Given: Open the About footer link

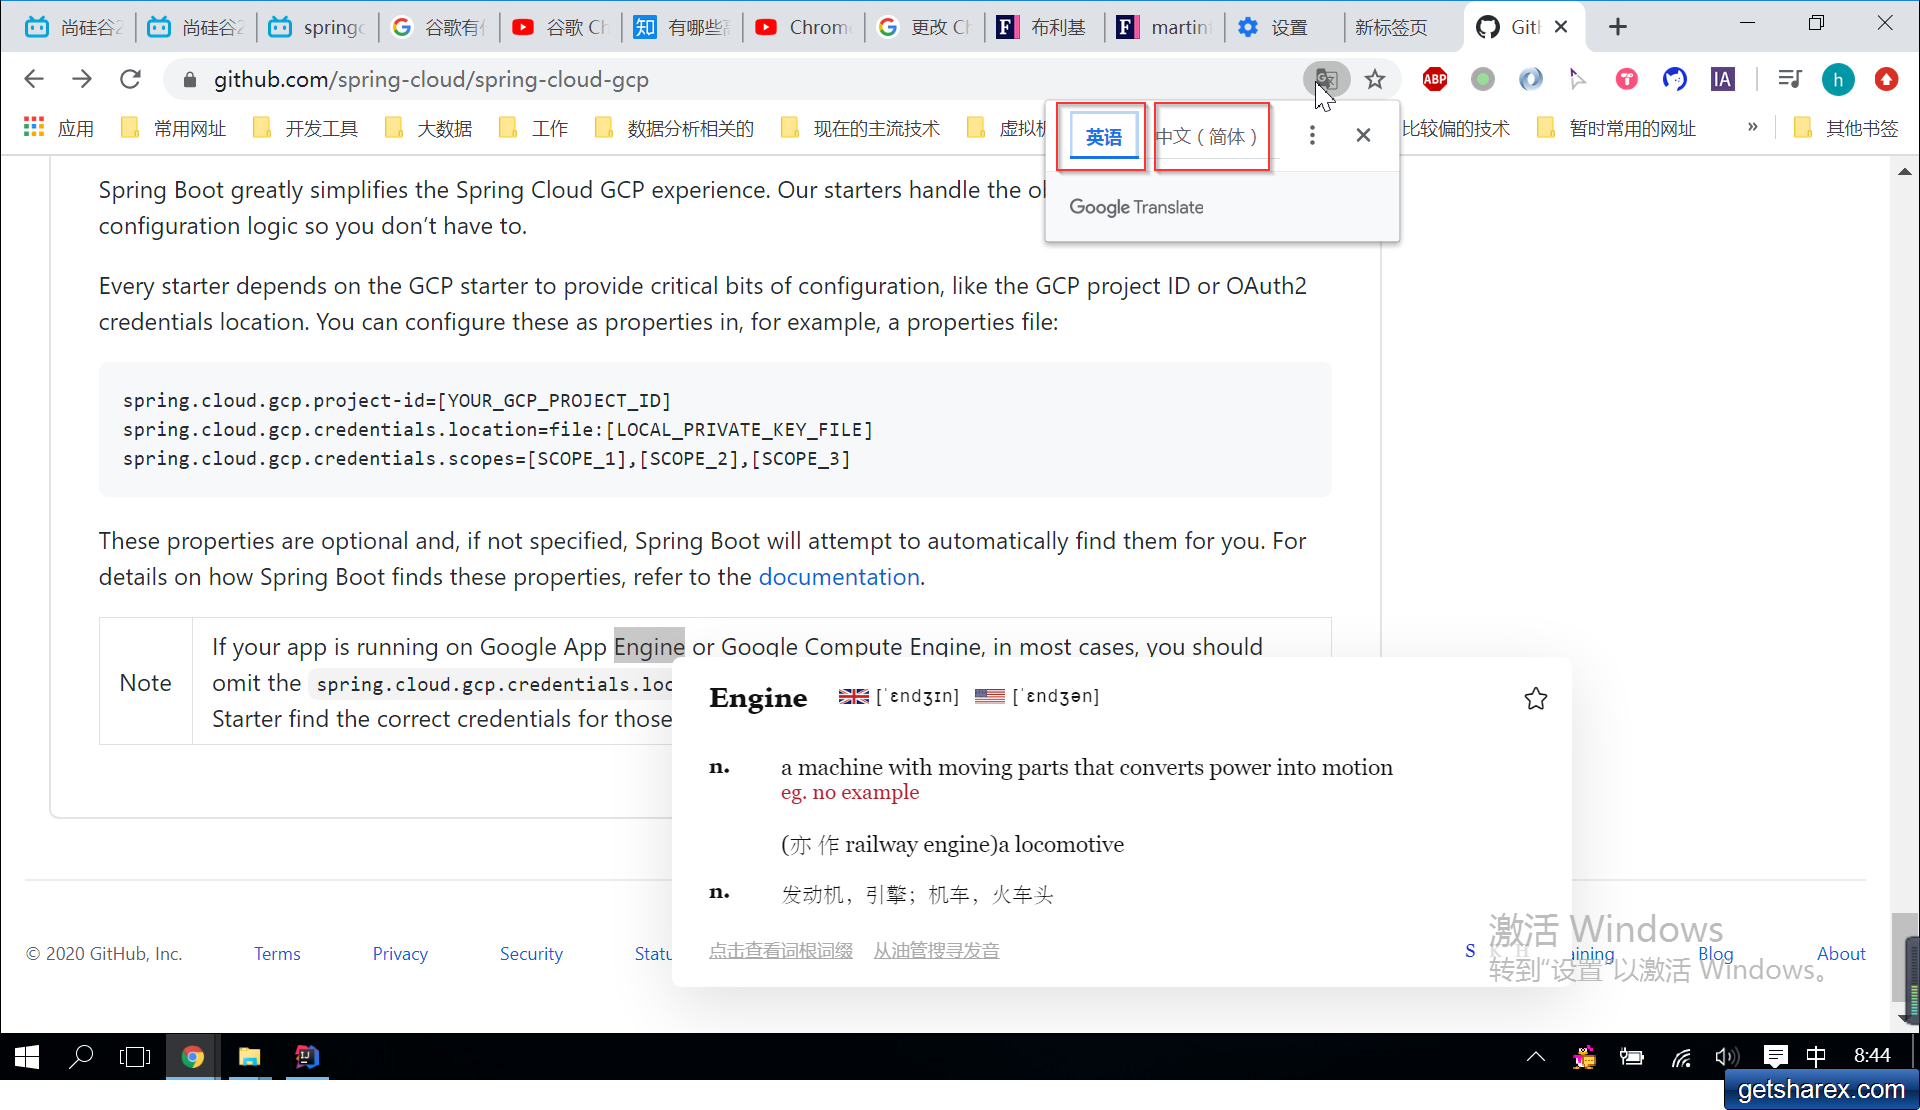Looking at the screenshot, I should point(1841,954).
